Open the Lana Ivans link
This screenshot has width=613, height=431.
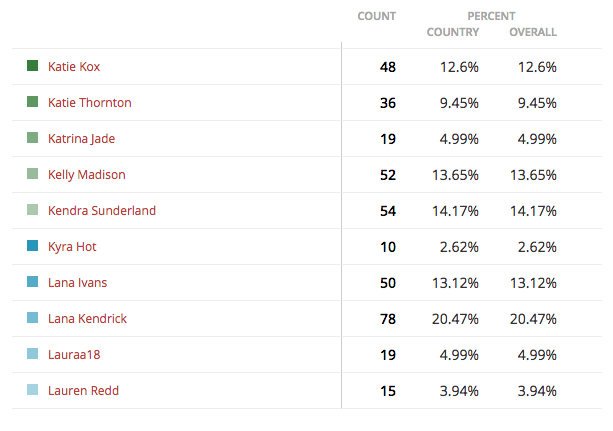[77, 282]
